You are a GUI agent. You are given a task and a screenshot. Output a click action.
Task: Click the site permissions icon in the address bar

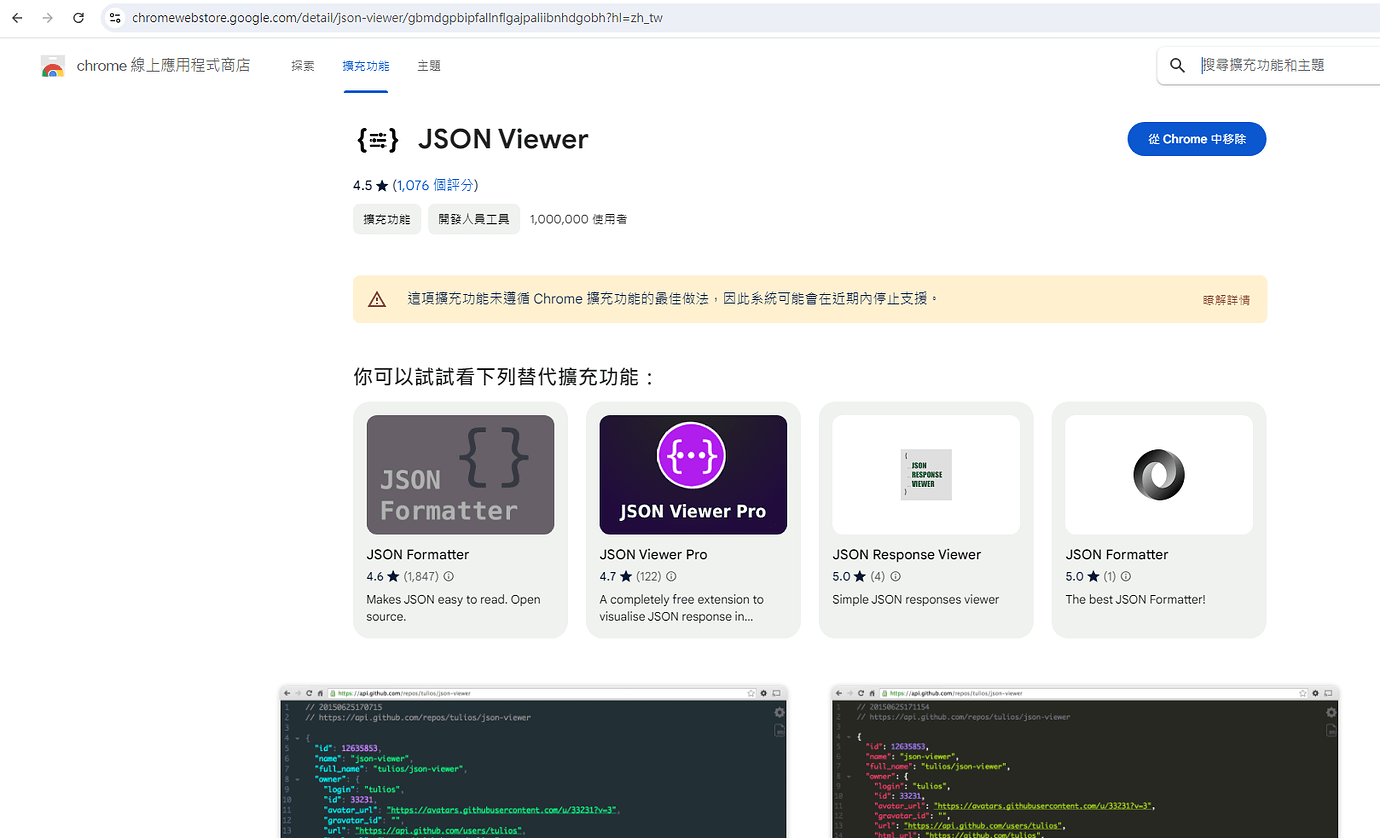click(115, 17)
